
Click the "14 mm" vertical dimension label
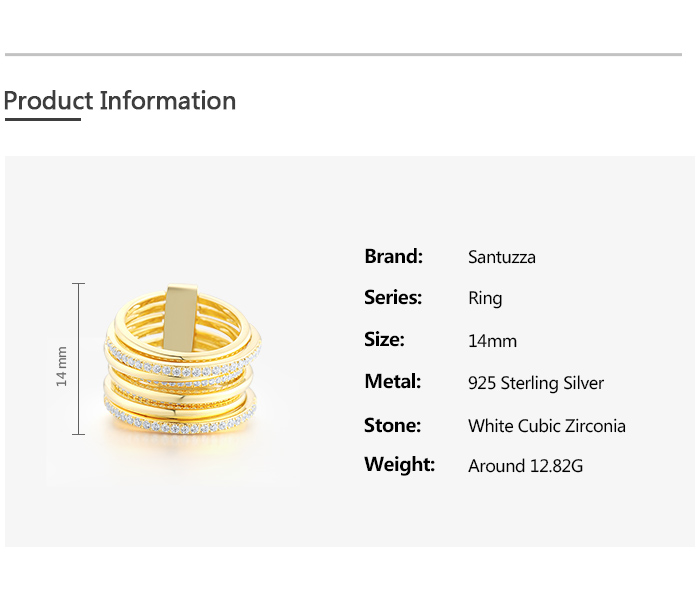62,367
